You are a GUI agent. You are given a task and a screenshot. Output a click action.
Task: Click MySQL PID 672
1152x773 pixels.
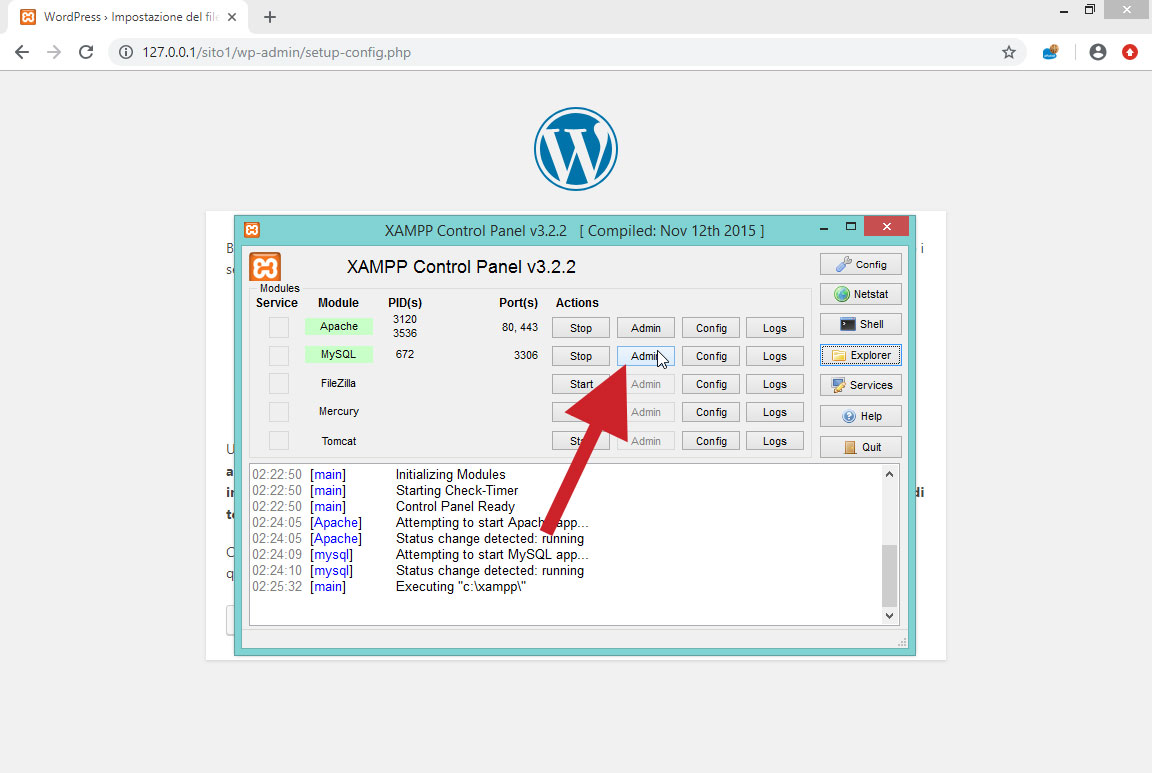pos(405,354)
